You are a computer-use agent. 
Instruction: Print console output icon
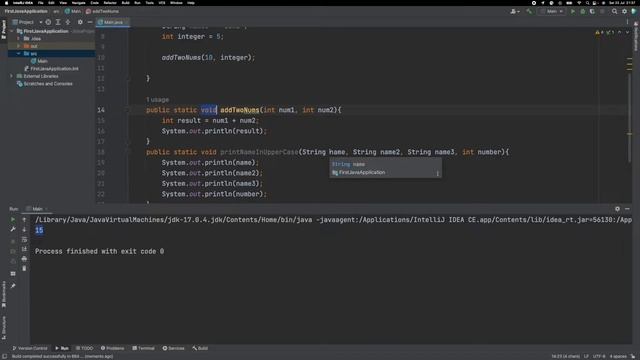[x=24, y=259]
